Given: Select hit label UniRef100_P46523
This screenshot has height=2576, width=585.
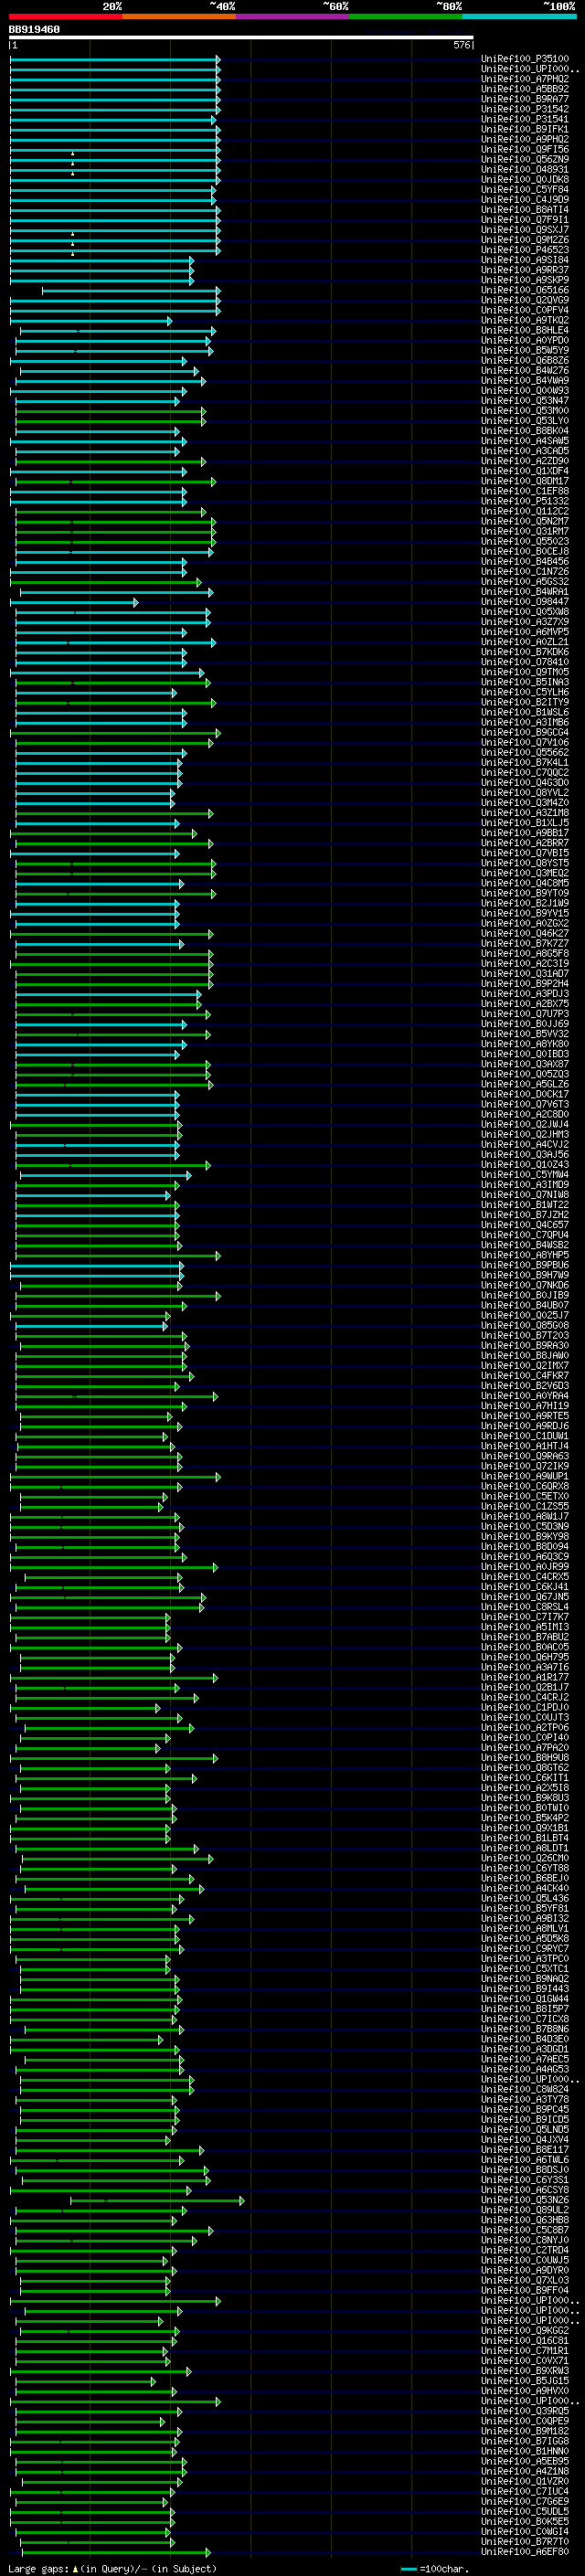Looking at the screenshot, I should pyautogui.click(x=525, y=250).
